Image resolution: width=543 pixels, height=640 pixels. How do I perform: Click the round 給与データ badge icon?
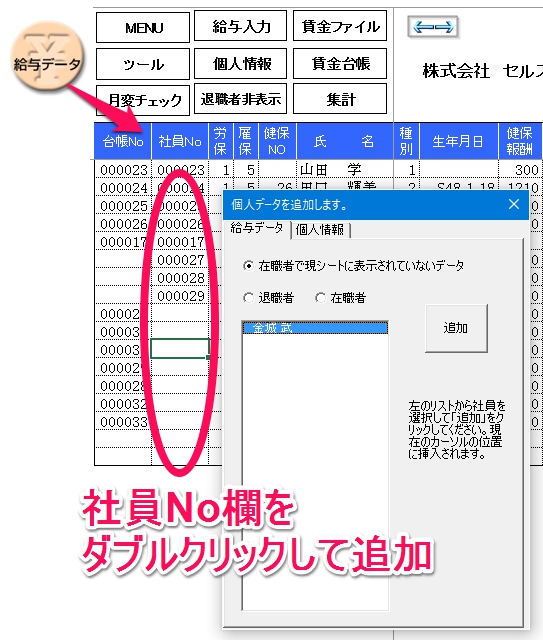click(47, 58)
